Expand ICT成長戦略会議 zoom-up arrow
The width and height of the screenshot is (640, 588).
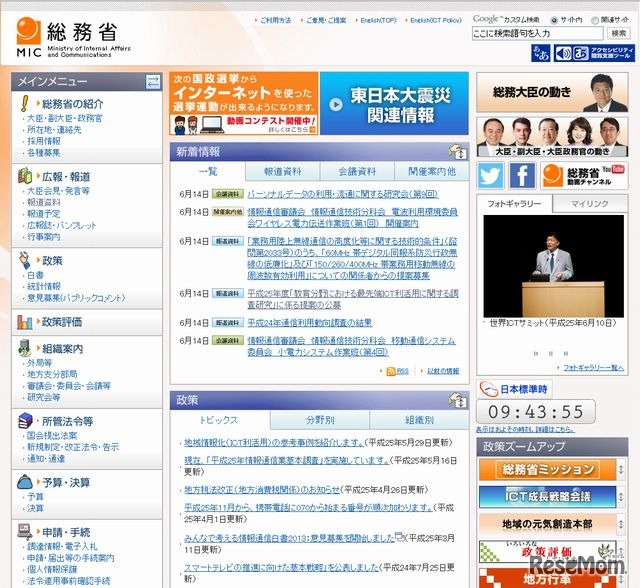(621, 497)
